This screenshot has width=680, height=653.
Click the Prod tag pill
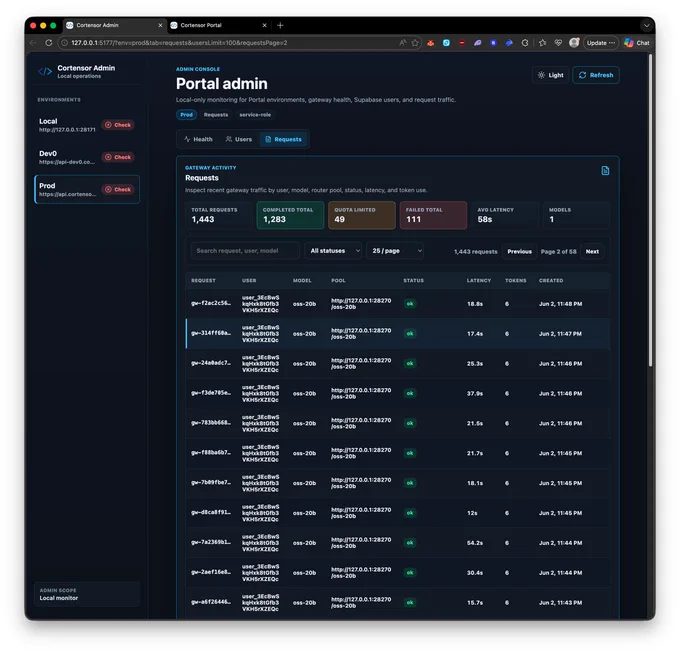[186, 115]
